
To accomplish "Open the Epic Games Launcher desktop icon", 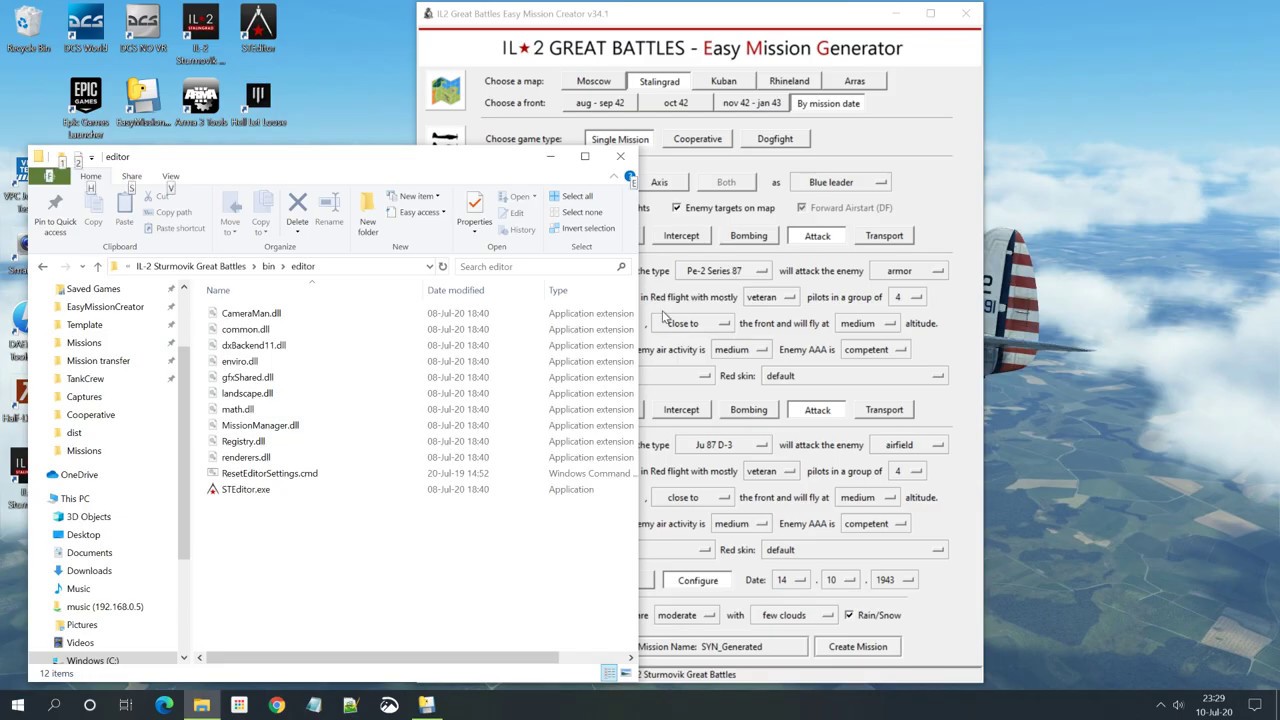I will [x=85, y=107].
